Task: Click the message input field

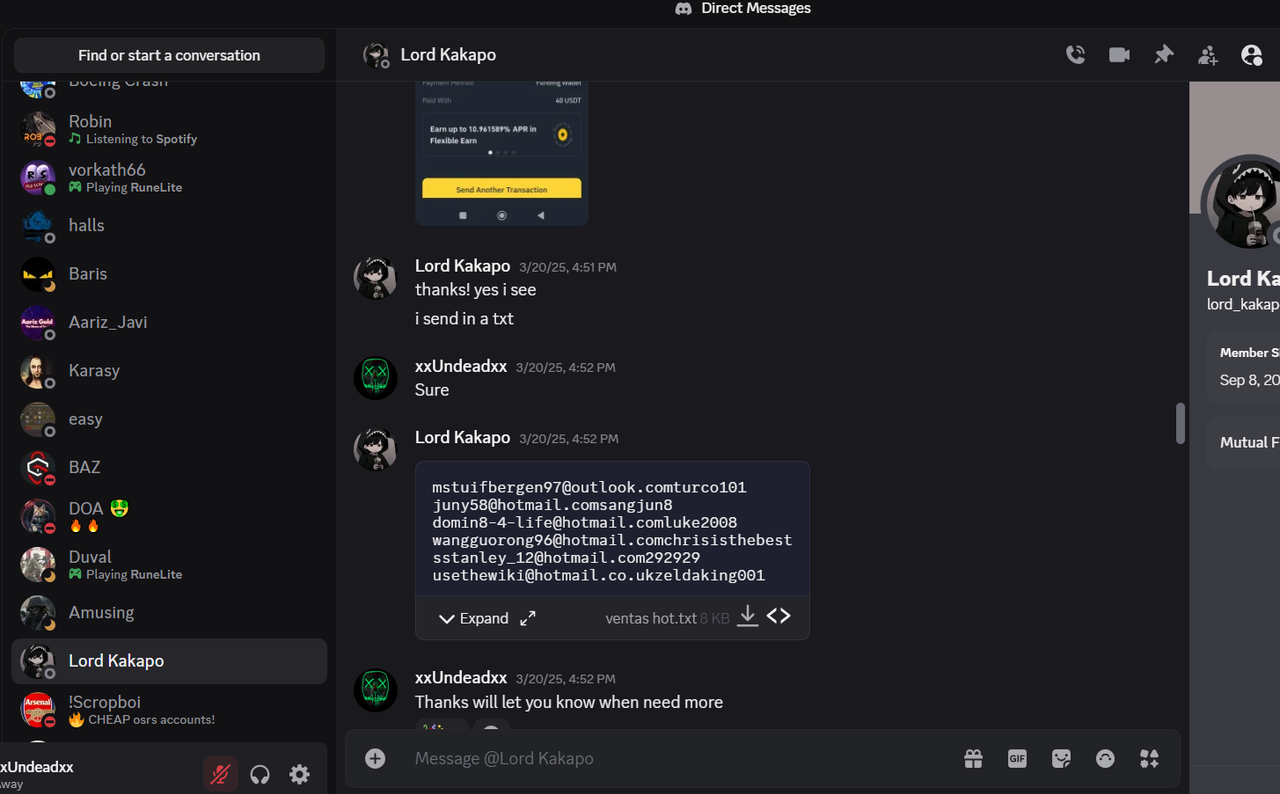Action: point(680,758)
